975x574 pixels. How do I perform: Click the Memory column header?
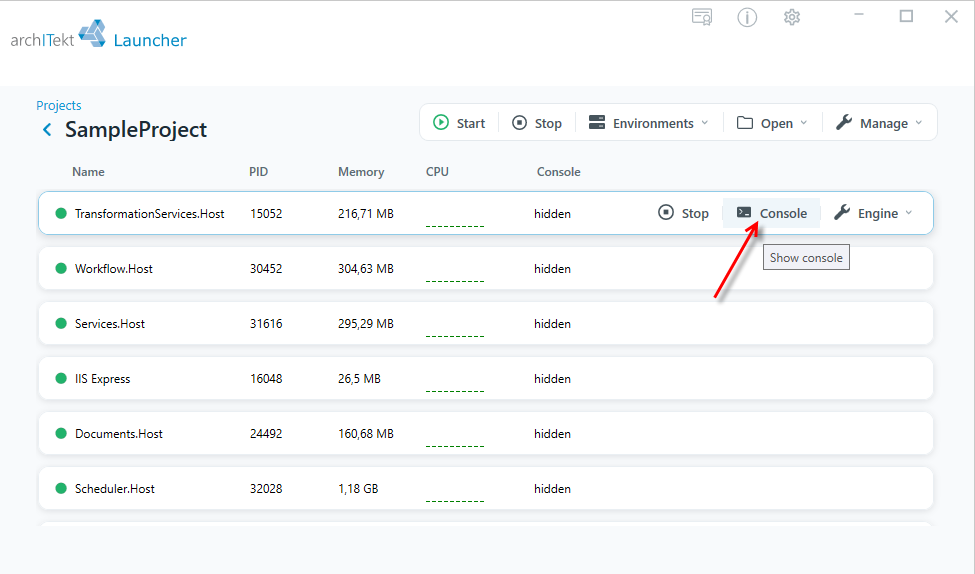point(361,172)
